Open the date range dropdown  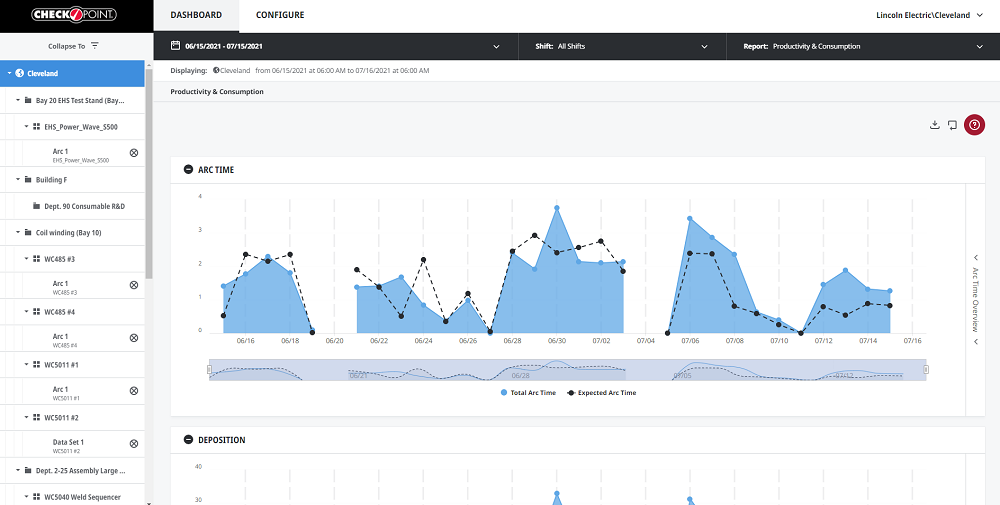[x=496, y=47]
